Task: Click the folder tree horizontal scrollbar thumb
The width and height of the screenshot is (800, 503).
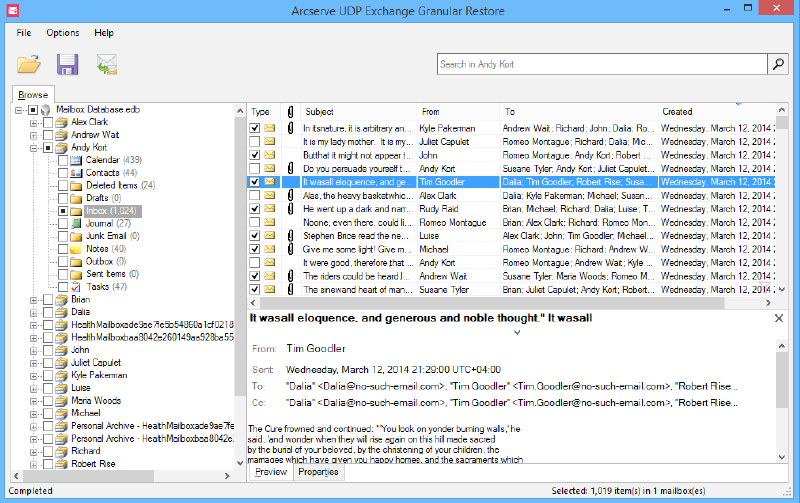Action: point(89,475)
